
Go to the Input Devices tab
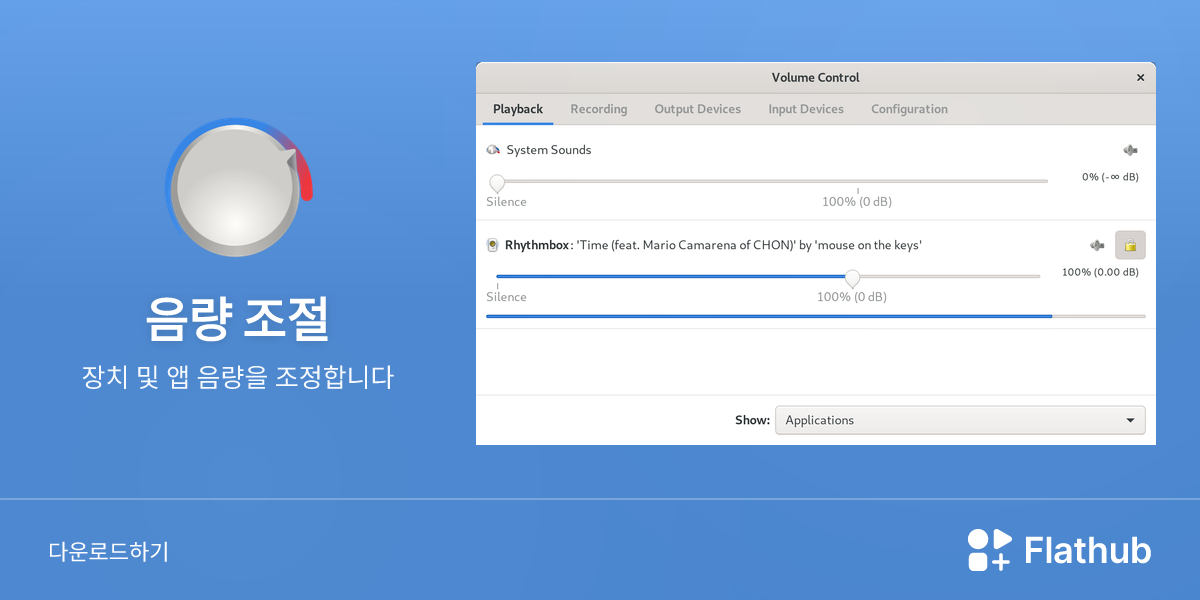[806, 109]
